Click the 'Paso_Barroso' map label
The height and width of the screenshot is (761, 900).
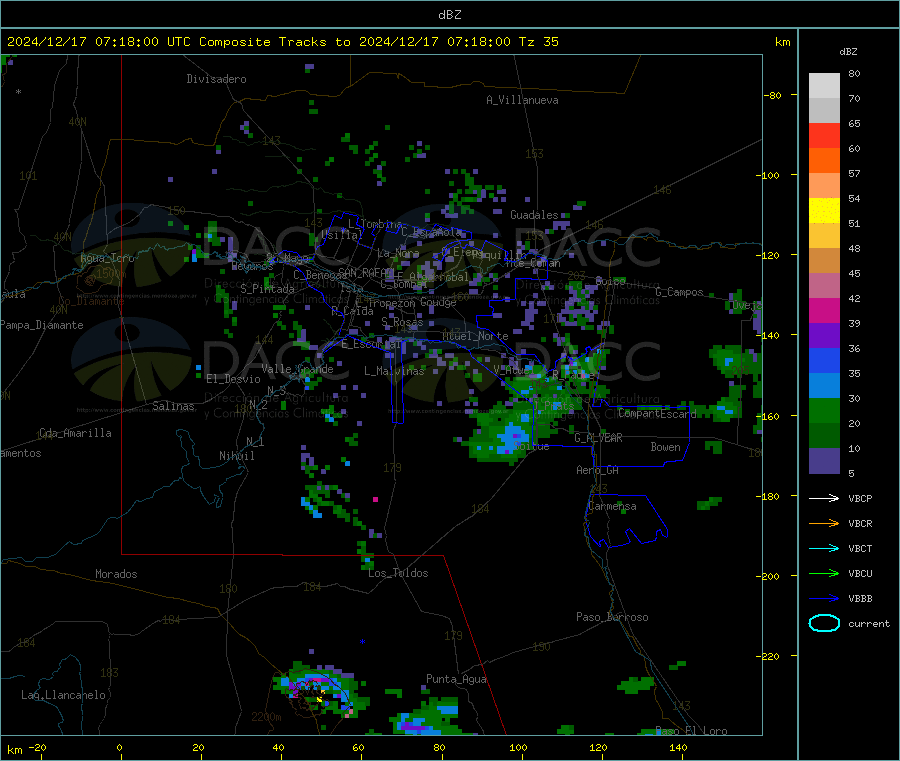tap(612, 617)
